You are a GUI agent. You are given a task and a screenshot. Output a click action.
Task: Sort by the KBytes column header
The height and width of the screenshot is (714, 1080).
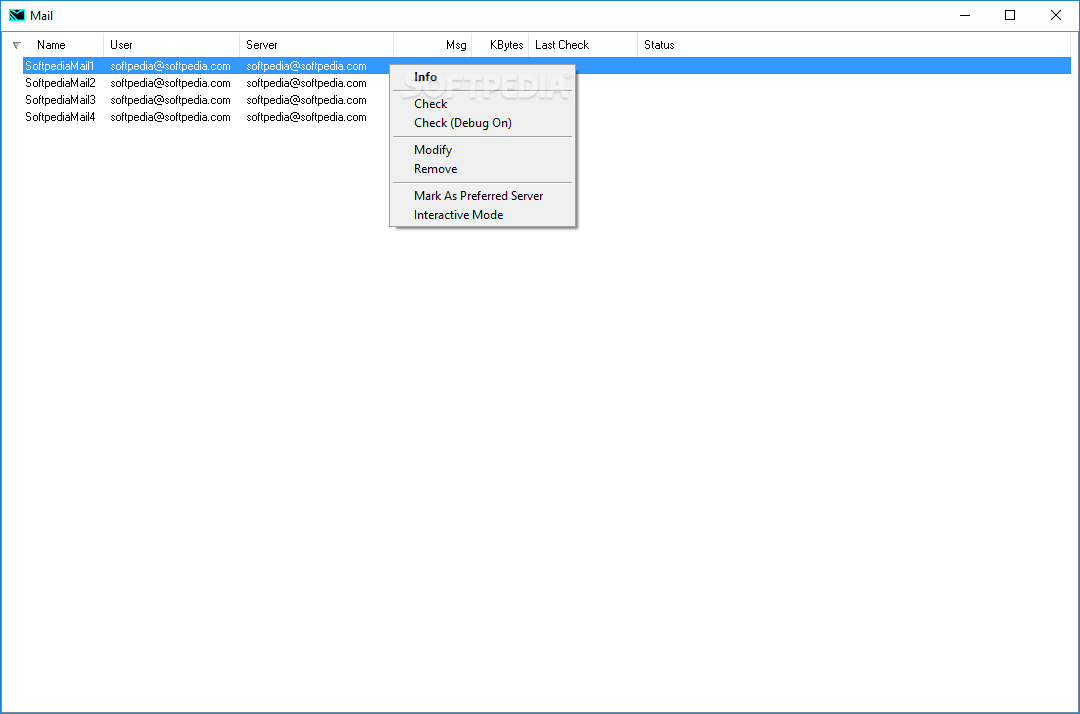click(500, 45)
